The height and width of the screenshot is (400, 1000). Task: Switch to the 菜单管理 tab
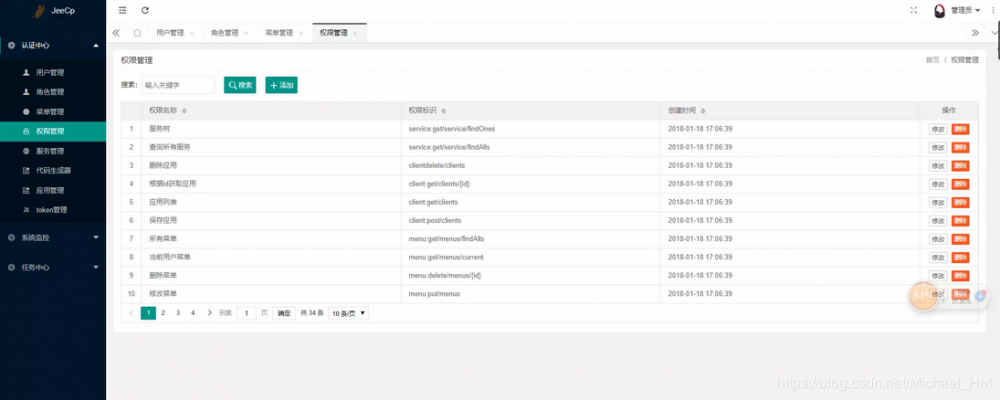point(279,33)
